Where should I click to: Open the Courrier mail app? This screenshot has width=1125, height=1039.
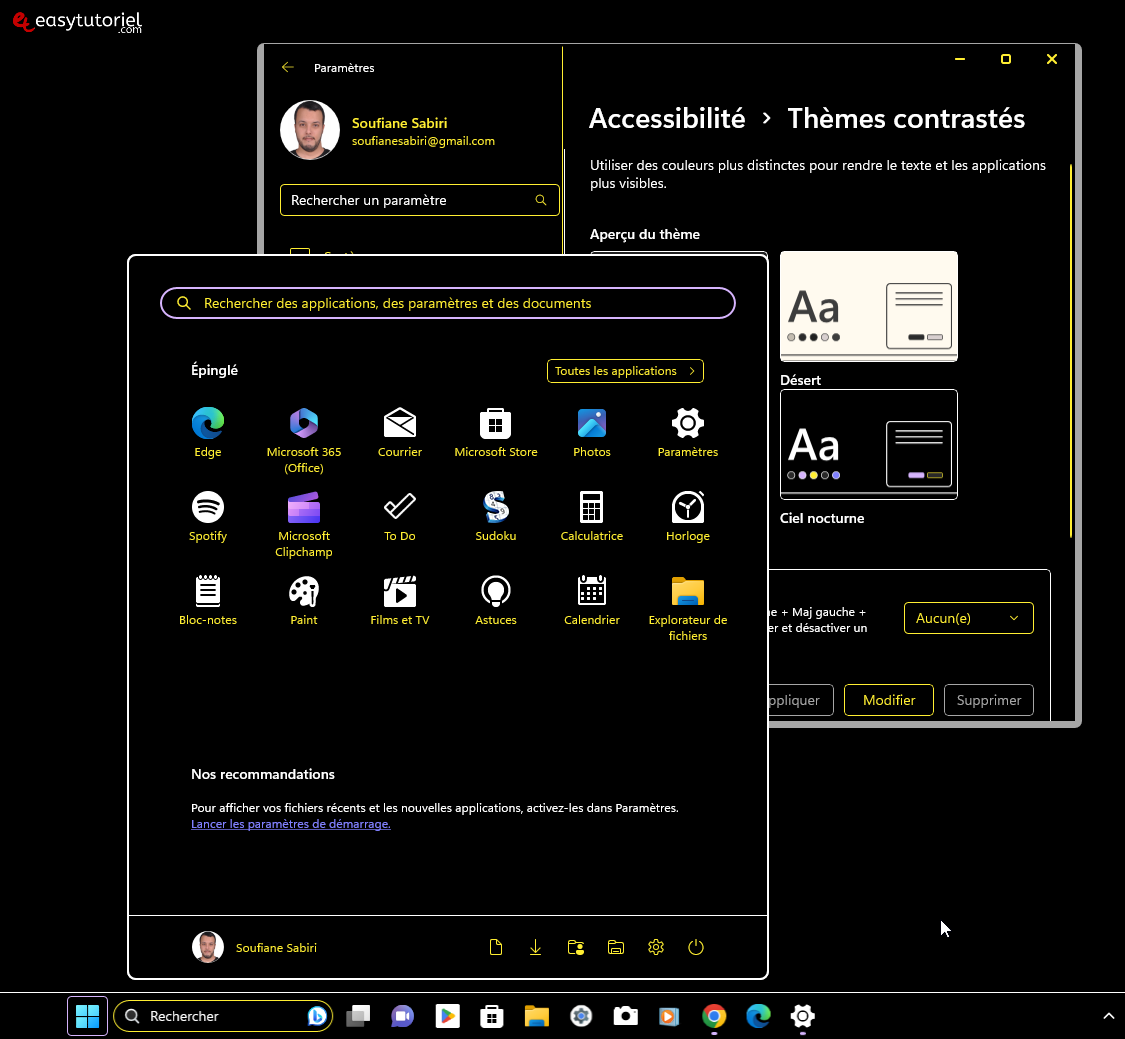400,432
